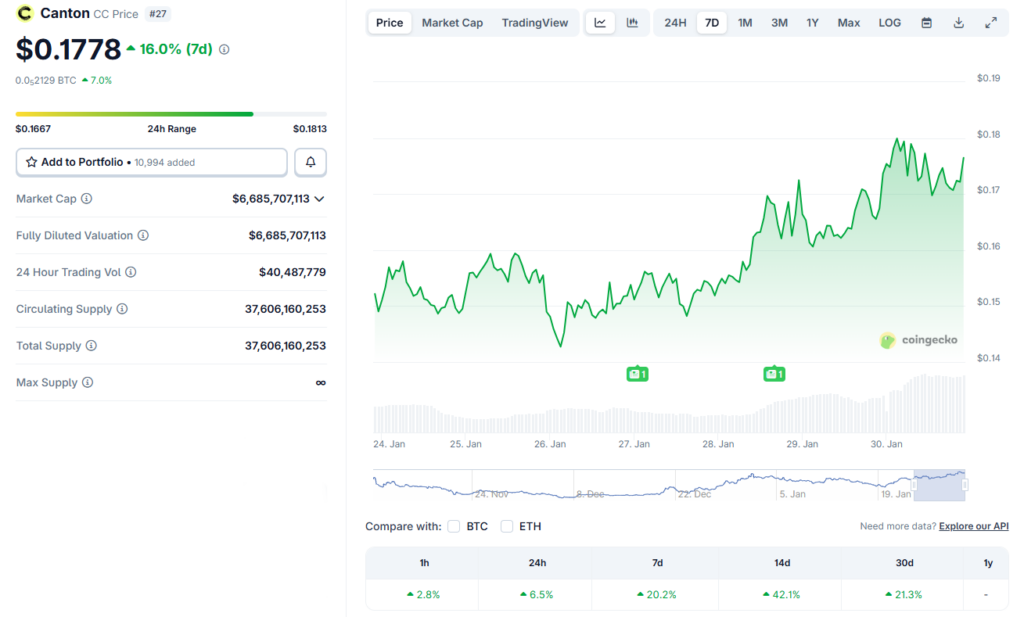Click the price alert bell icon
1024x617 pixels.
click(x=310, y=162)
